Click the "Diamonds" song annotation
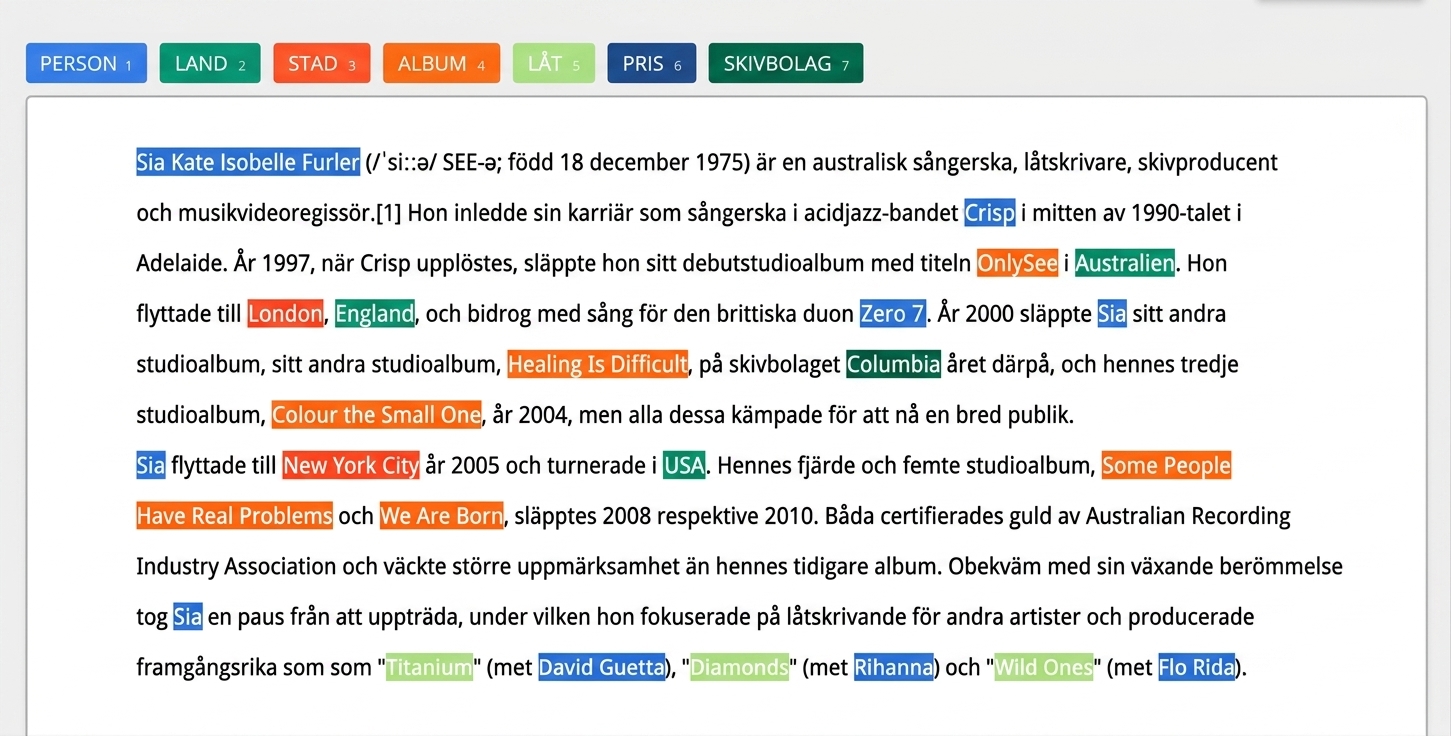1451x736 pixels. pyautogui.click(x=740, y=667)
